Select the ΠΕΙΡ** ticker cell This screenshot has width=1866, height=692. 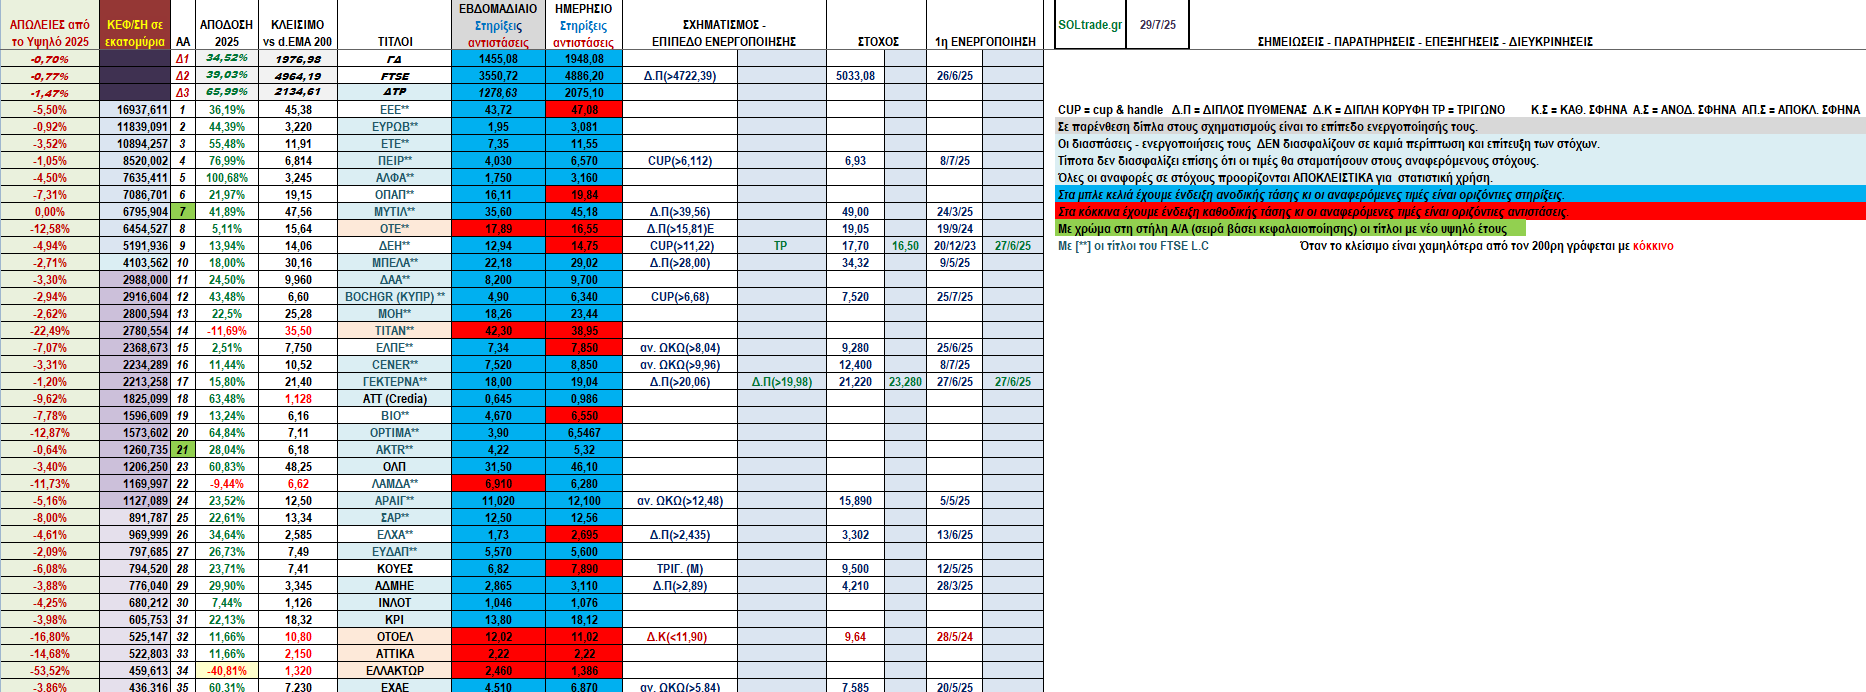(x=395, y=161)
